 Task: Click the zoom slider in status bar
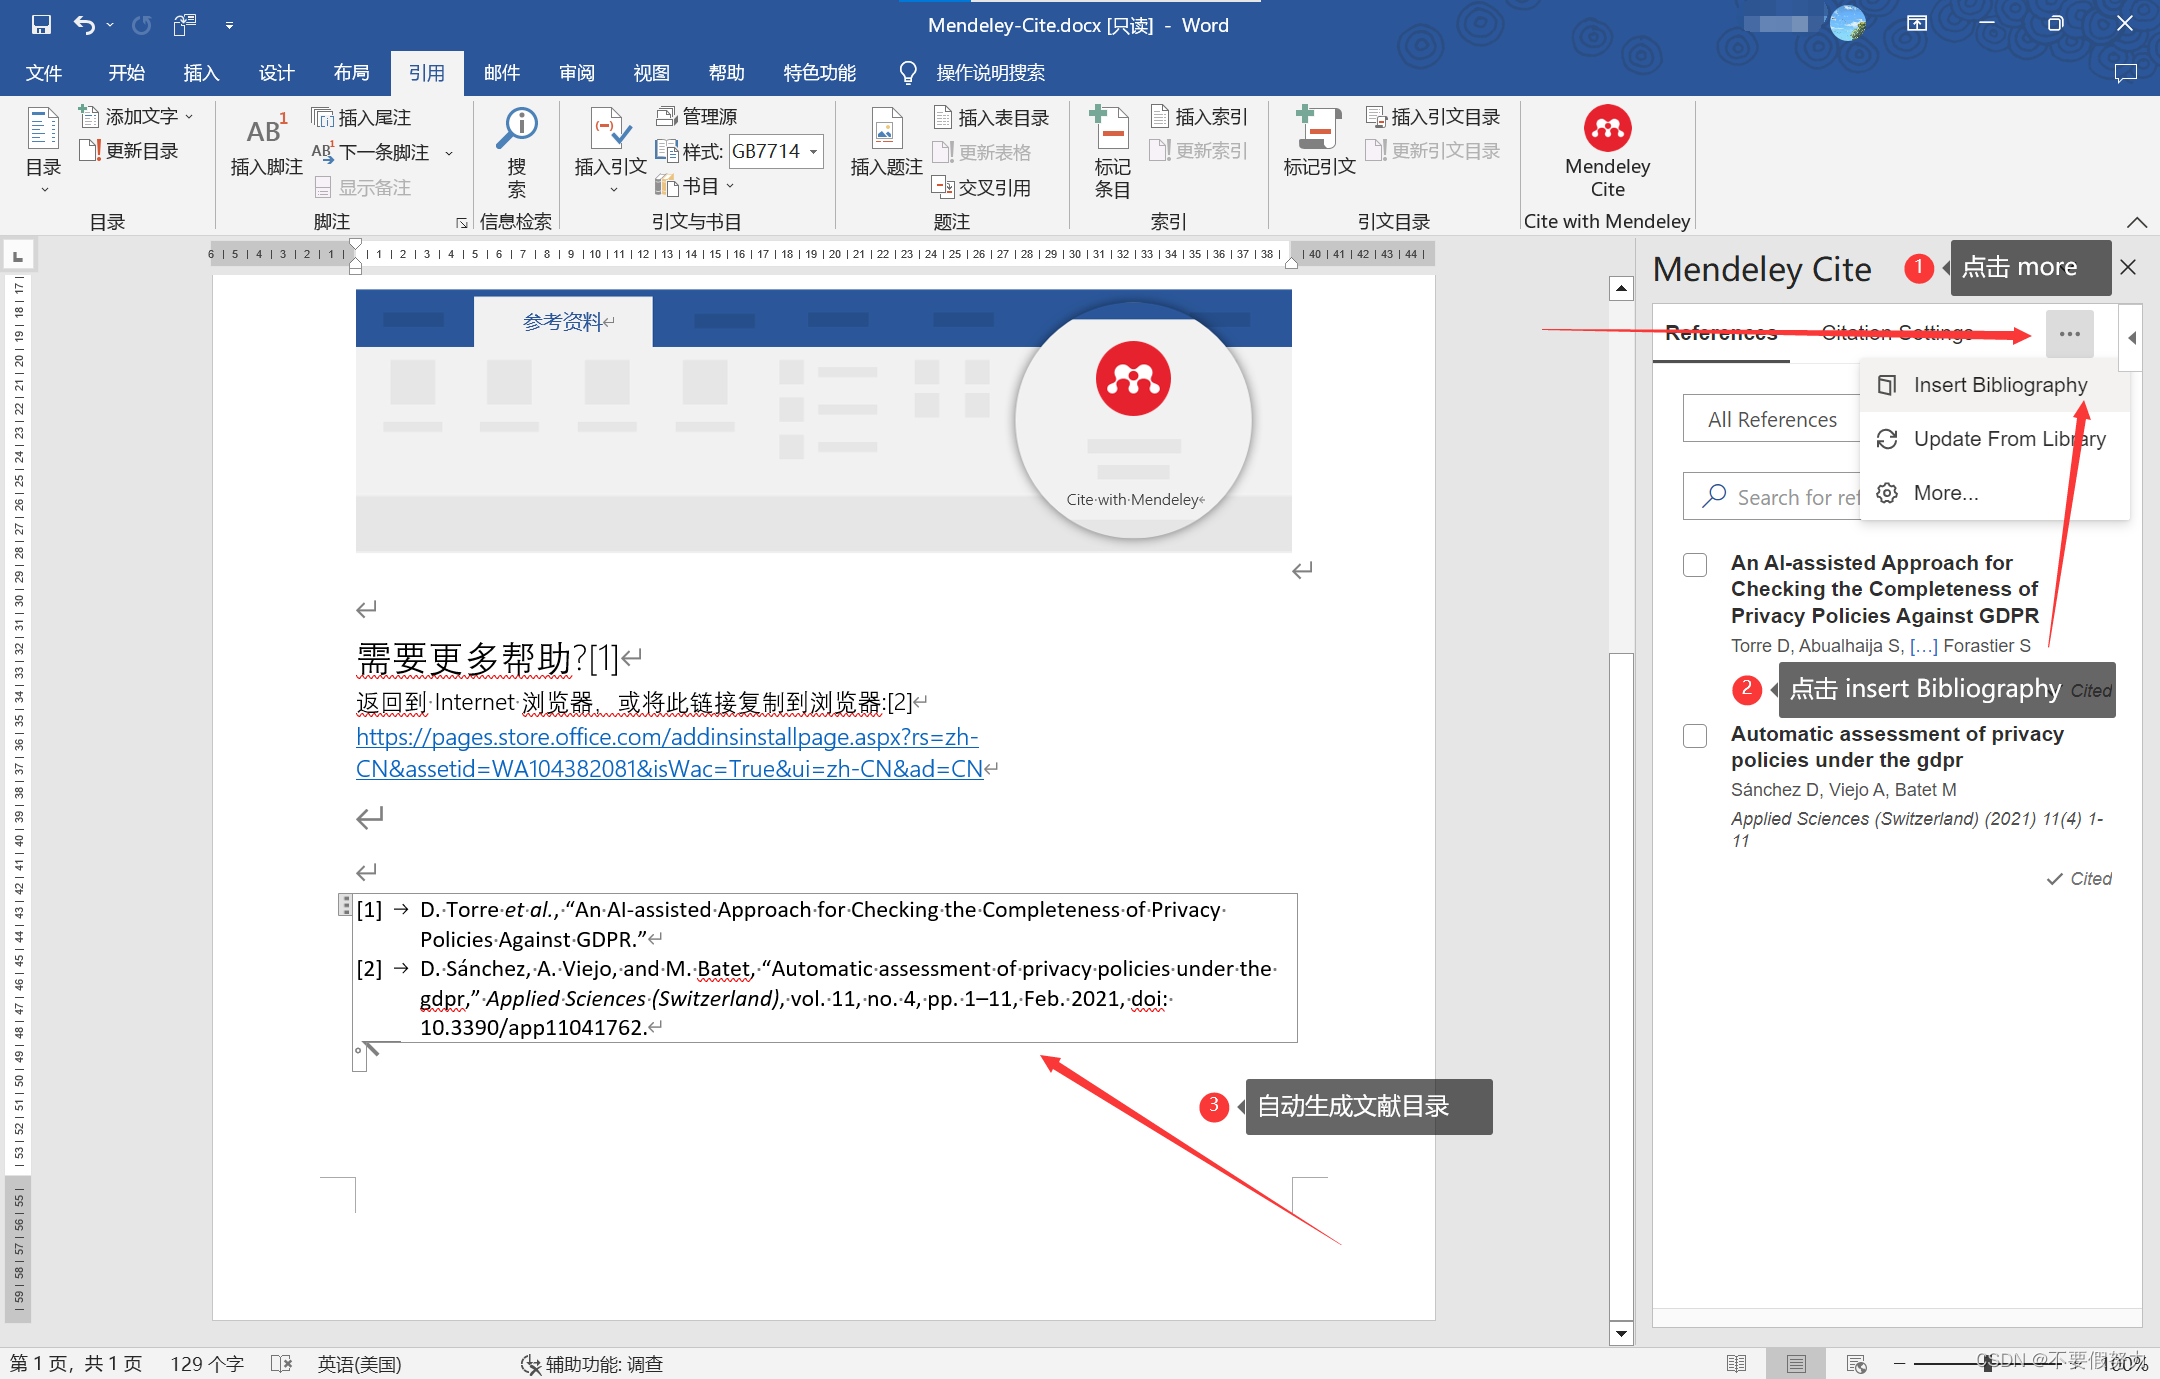[x=1985, y=1363]
